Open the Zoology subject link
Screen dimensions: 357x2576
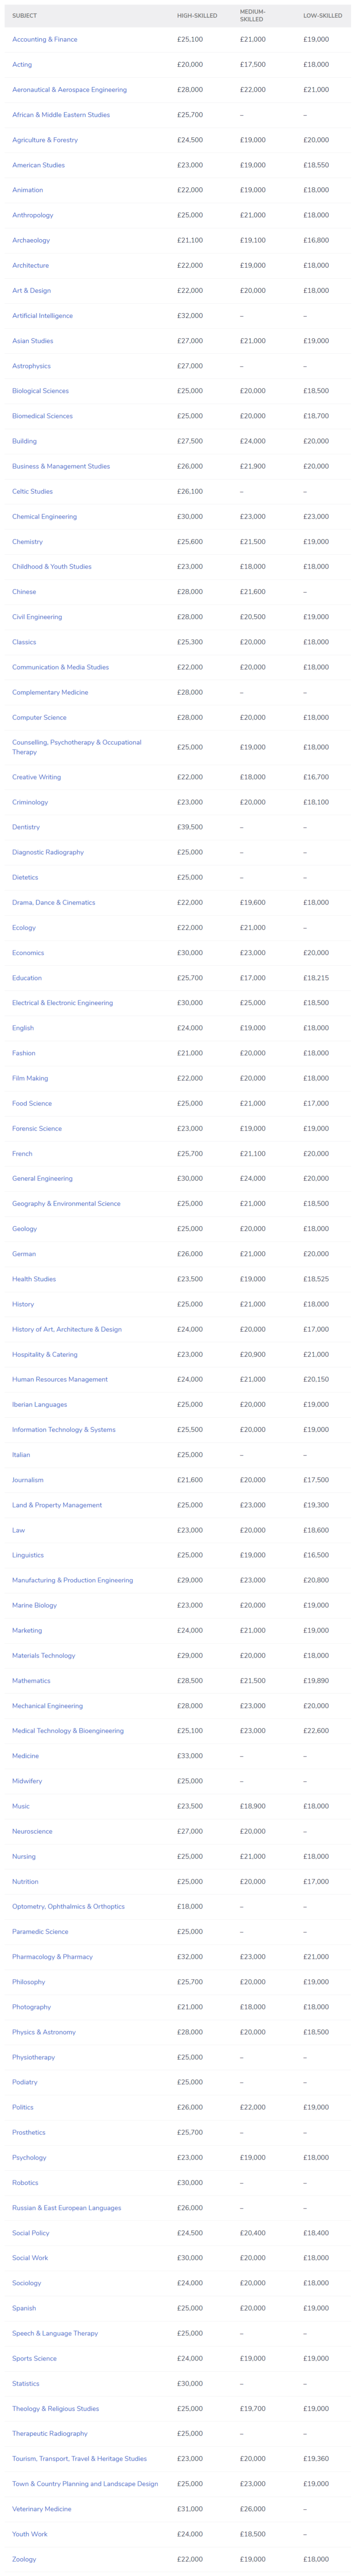tap(24, 2558)
